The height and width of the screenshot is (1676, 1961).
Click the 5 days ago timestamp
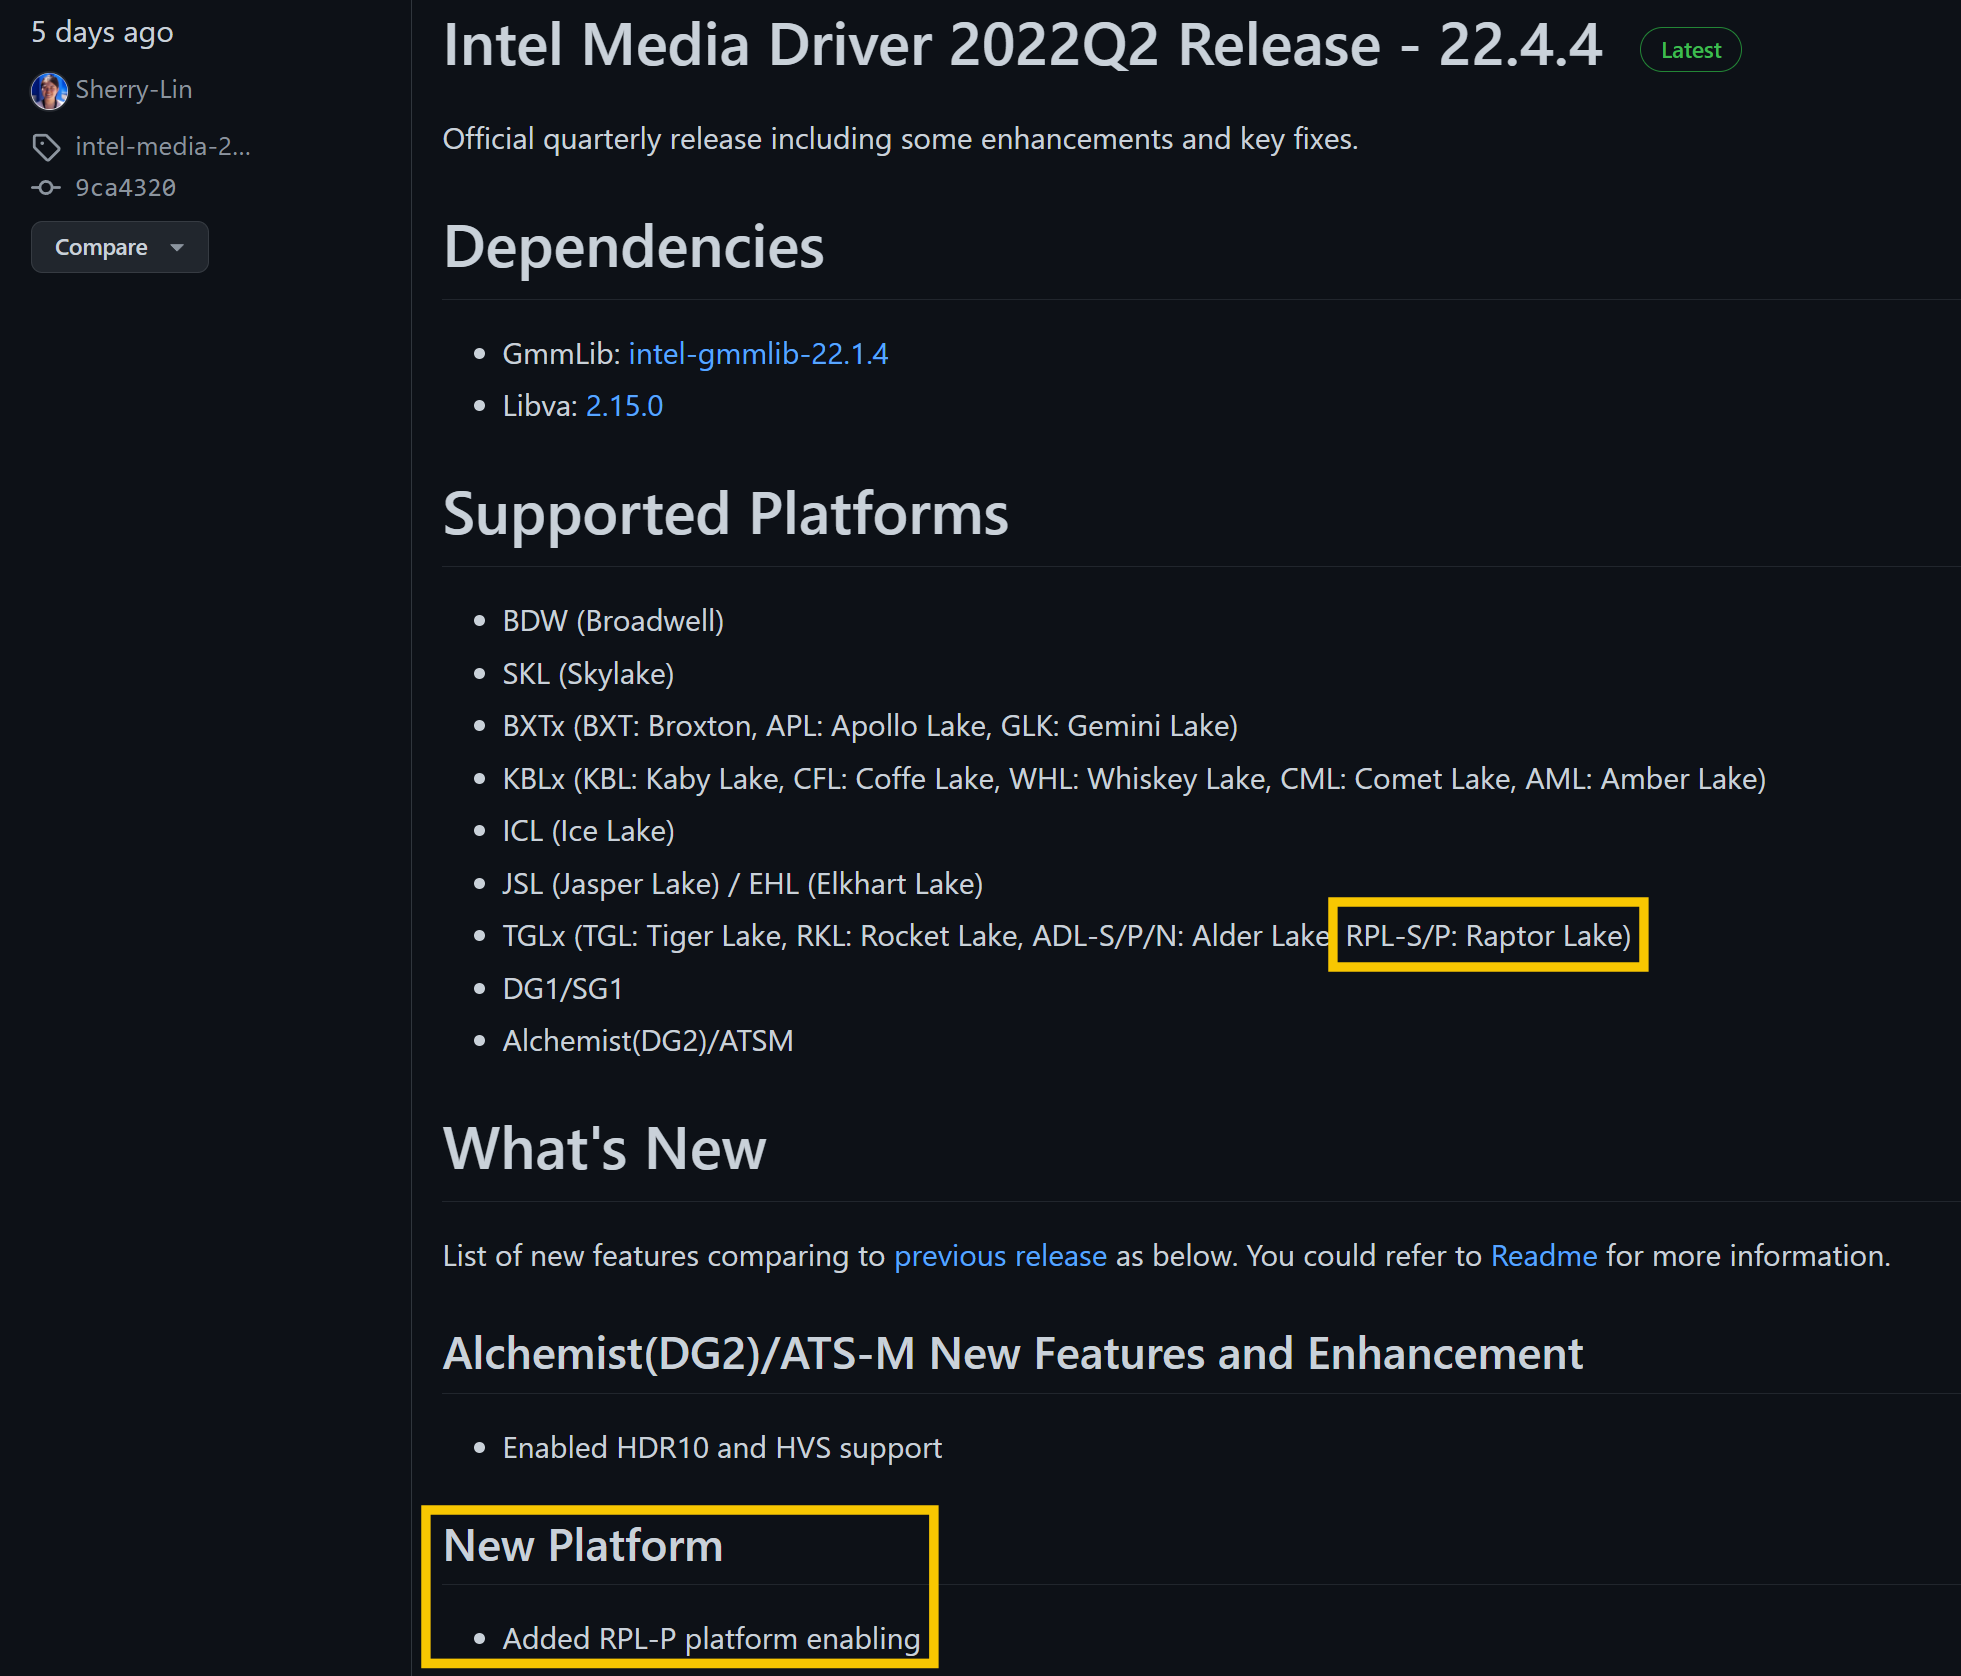point(101,31)
